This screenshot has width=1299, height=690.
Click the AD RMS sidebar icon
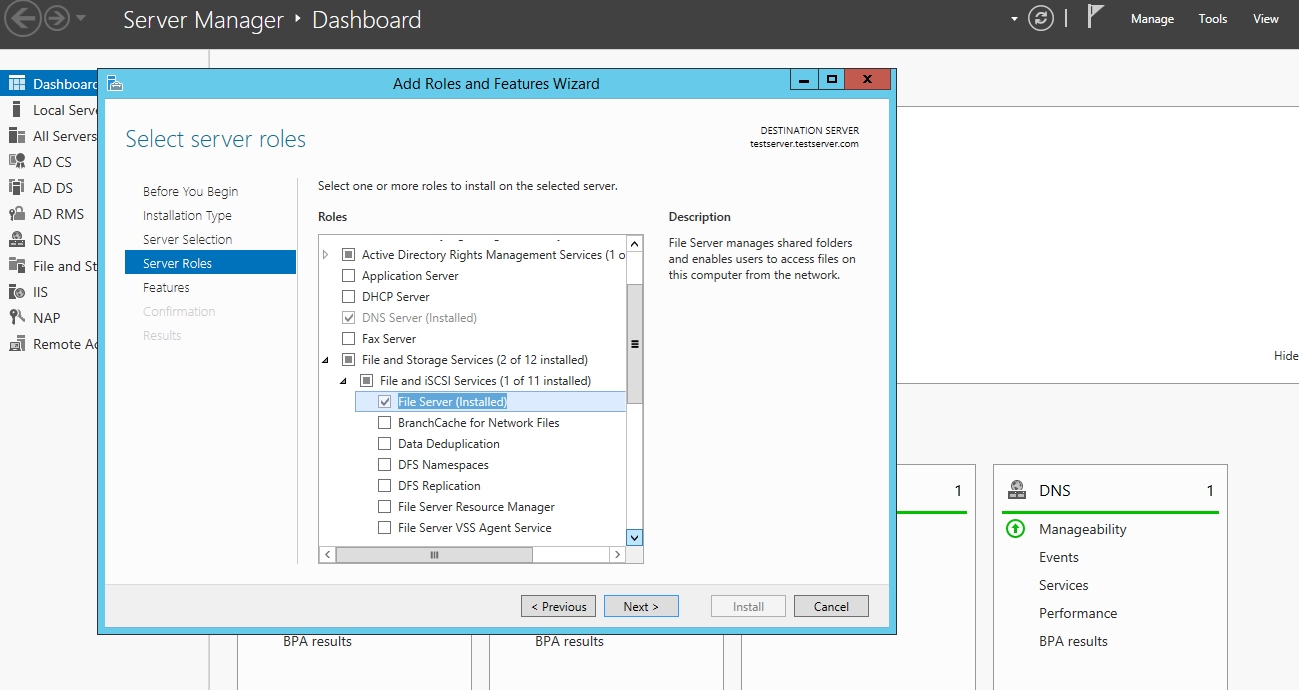click(x=16, y=214)
